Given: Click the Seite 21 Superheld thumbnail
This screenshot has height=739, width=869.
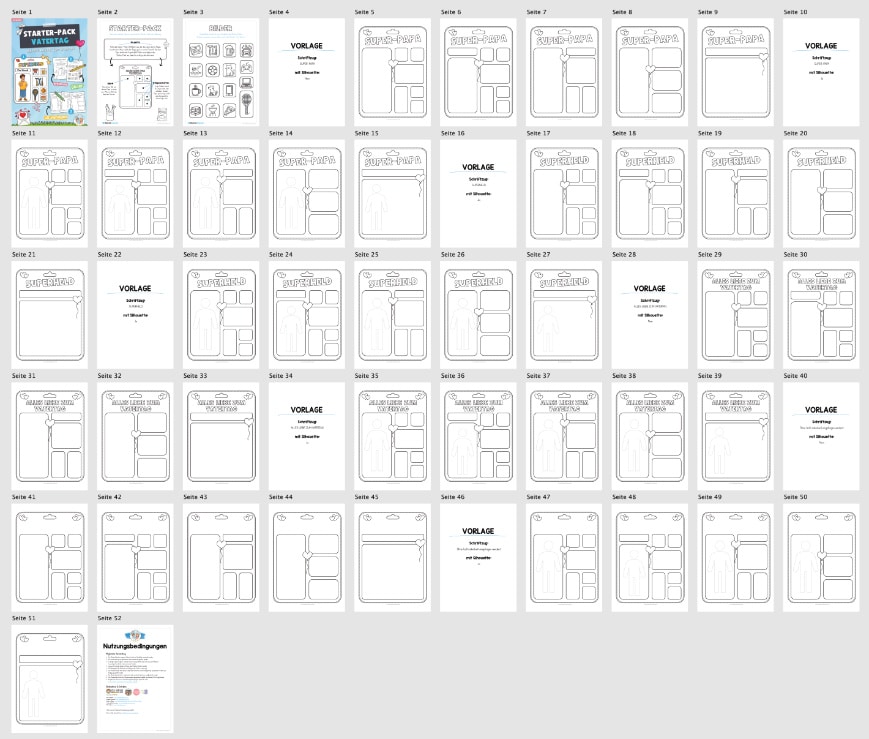Looking at the screenshot, I should click(x=49, y=315).
